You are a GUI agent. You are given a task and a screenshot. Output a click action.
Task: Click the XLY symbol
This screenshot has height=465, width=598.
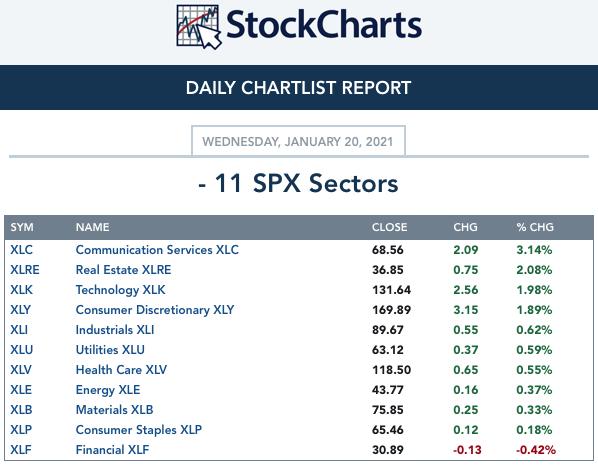click(x=21, y=310)
